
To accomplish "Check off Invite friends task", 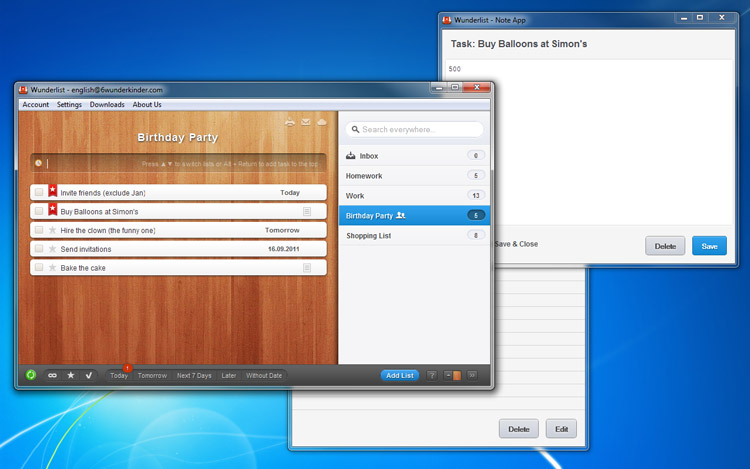I will click(39, 192).
